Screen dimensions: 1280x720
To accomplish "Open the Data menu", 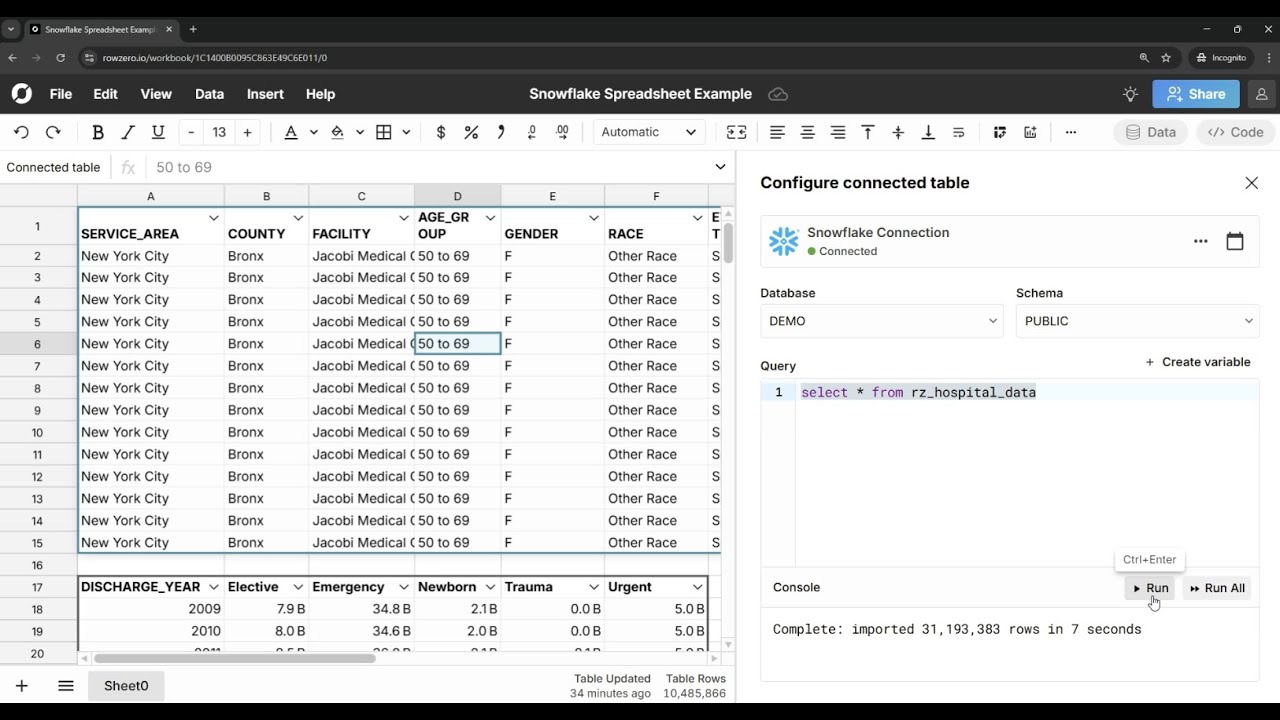I will (x=209, y=94).
